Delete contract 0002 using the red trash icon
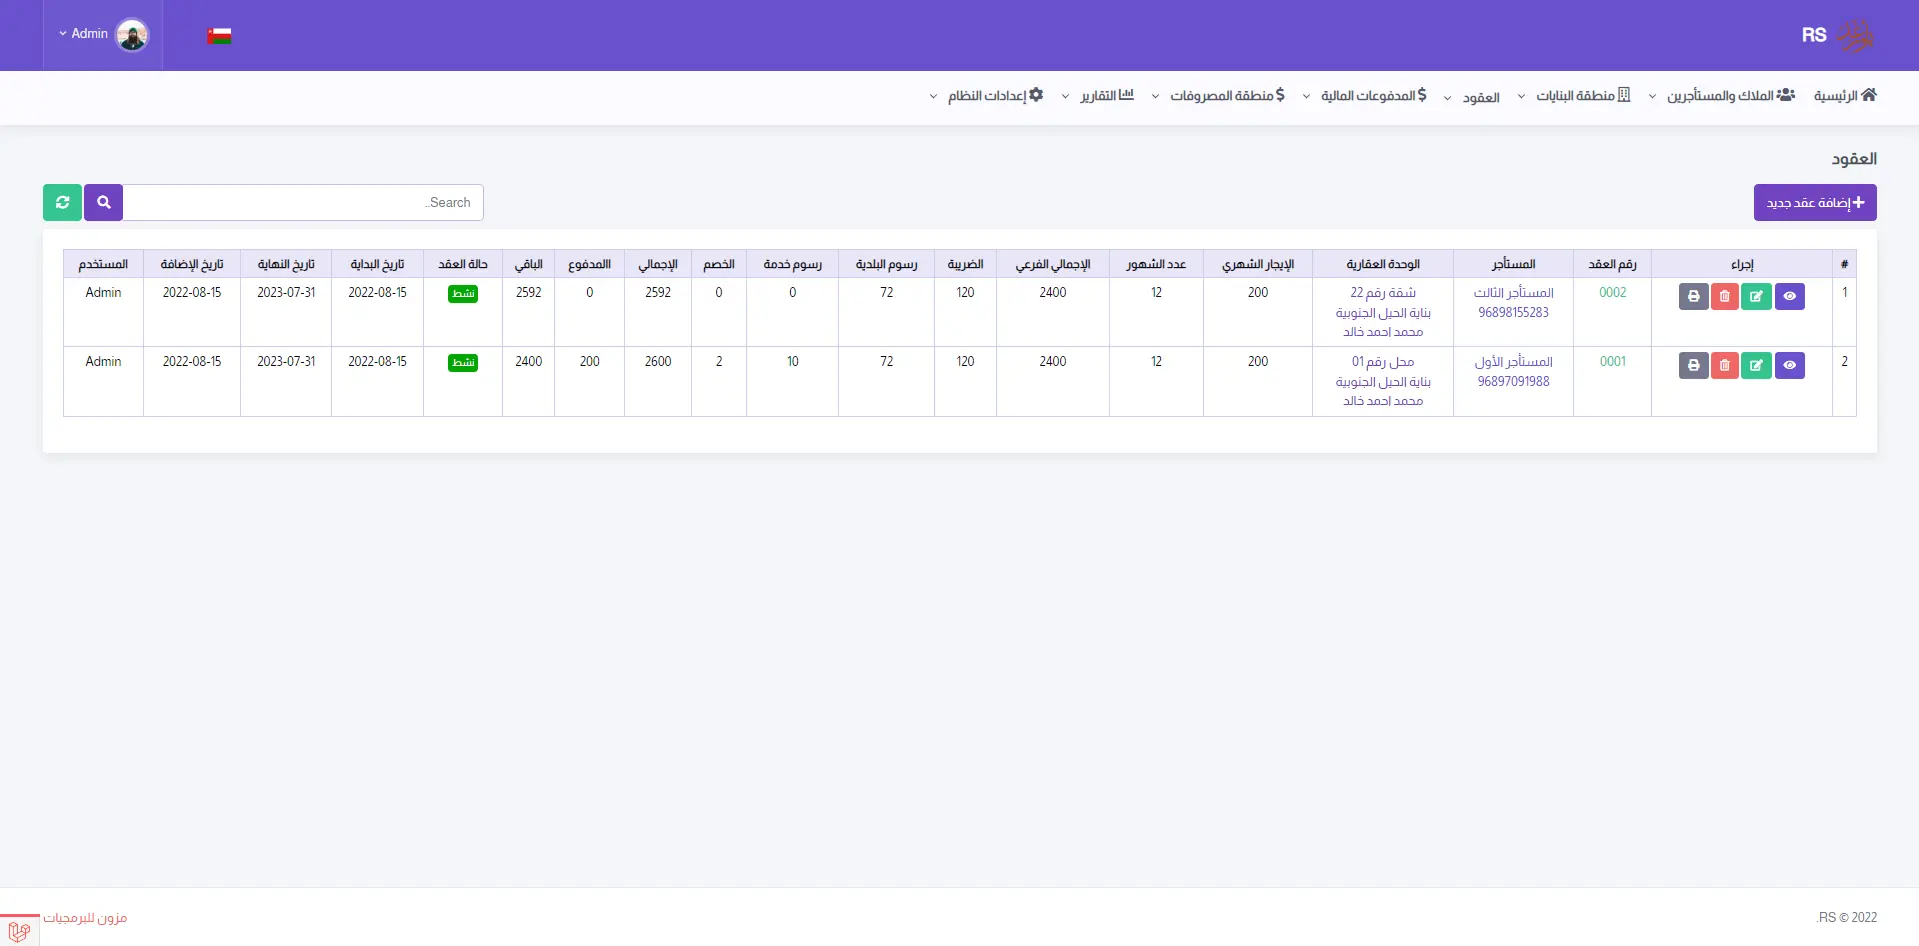This screenshot has width=1919, height=946. 1724,297
